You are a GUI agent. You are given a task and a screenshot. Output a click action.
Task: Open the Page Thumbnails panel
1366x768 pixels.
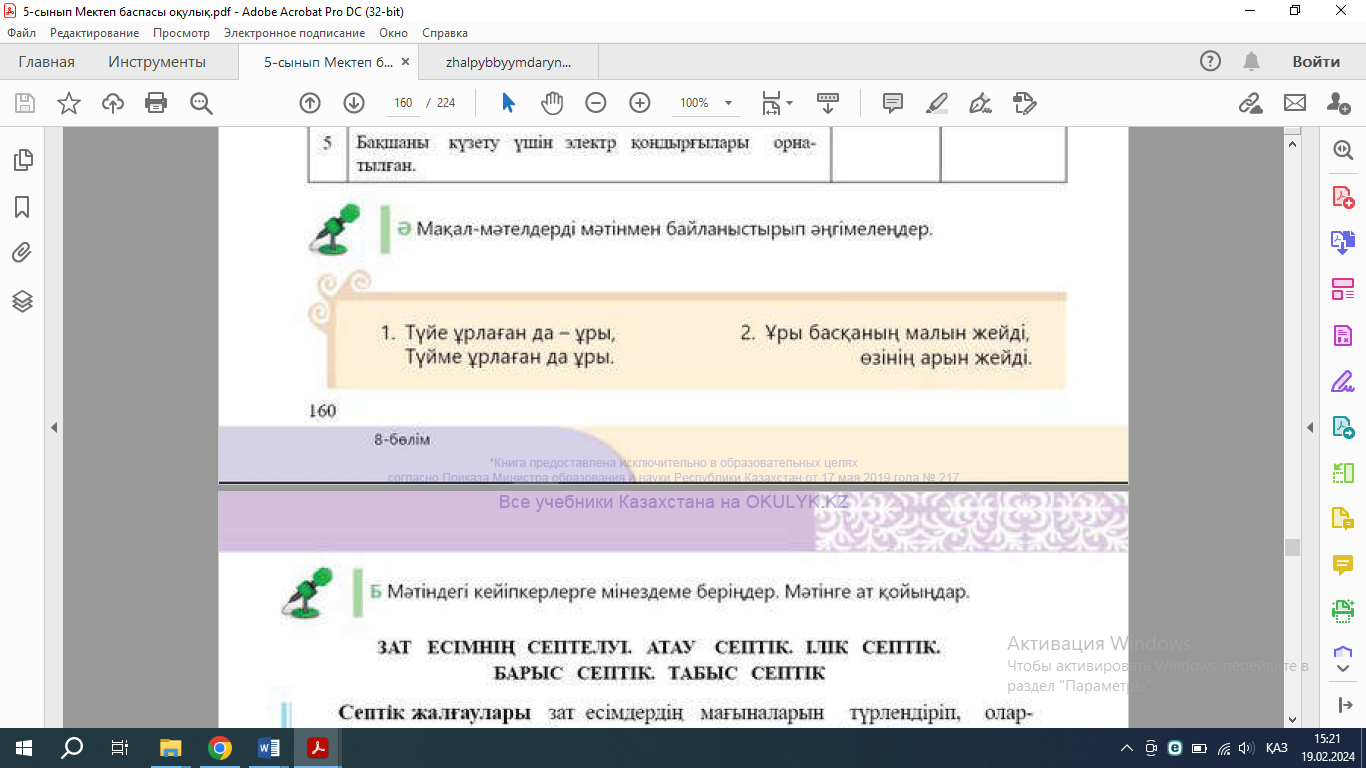tap(22, 160)
